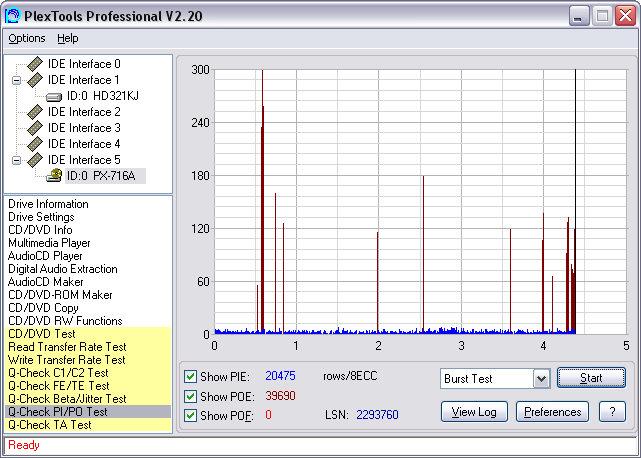Select Q-Check PI/PO Test
641x458 pixels.
click(88, 412)
